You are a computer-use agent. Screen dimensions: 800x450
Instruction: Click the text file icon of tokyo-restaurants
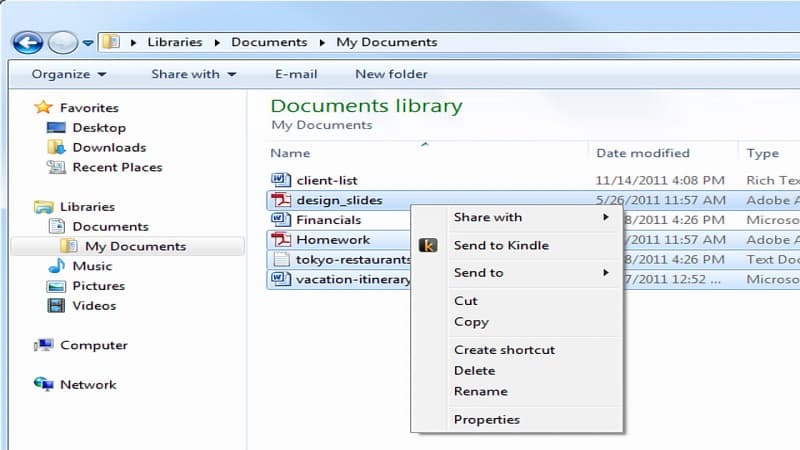point(281,259)
